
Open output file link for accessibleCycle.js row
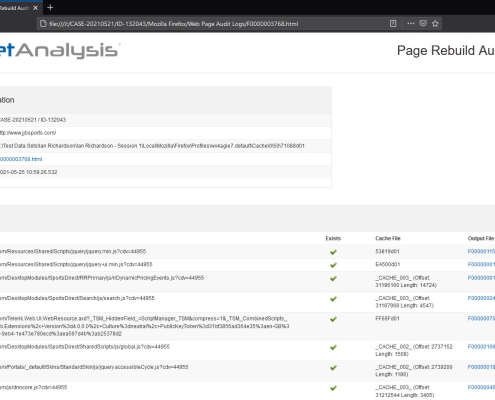point(481,367)
